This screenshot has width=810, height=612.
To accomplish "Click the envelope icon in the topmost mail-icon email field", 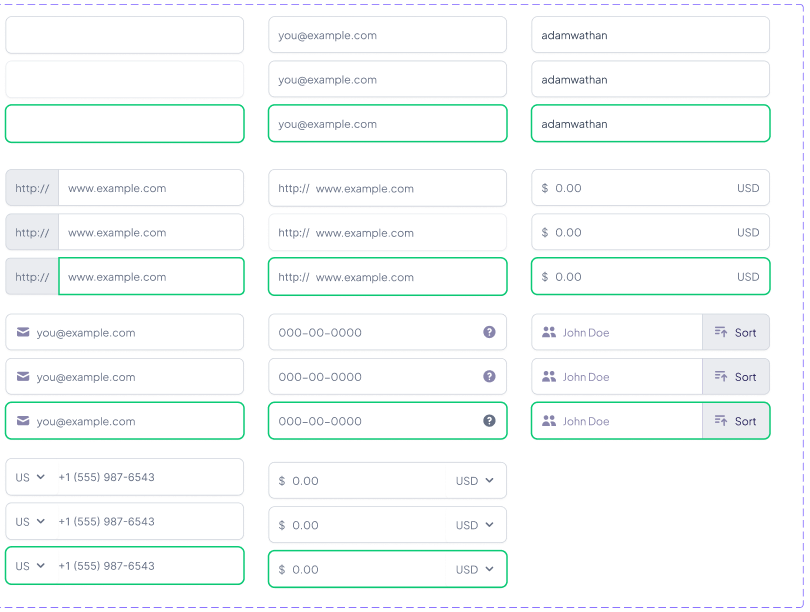I will pyautogui.click(x=23, y=332).
